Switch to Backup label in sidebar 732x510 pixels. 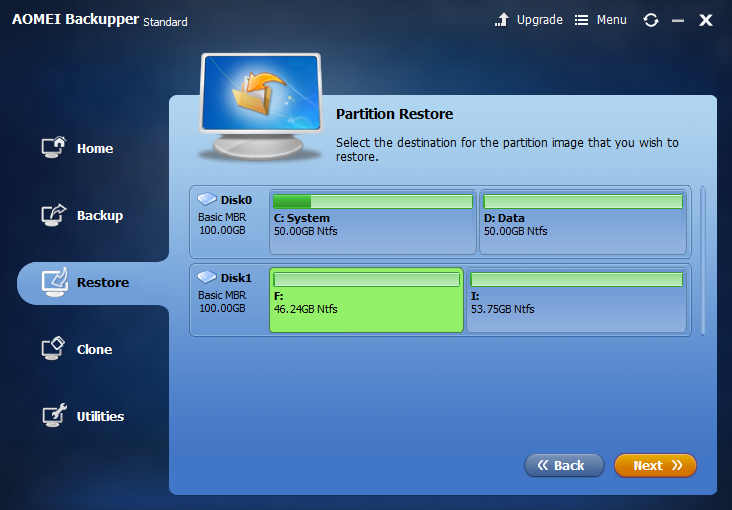(100, 216)
